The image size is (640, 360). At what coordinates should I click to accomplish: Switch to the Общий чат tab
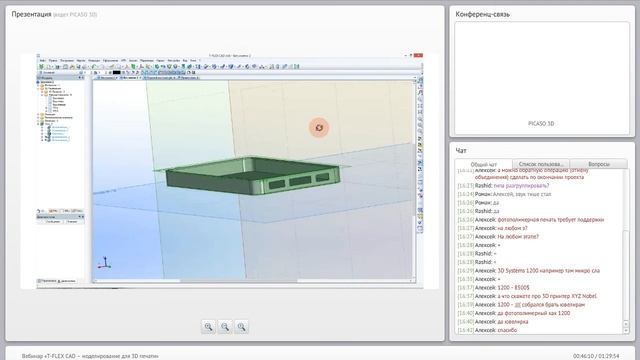484,164
